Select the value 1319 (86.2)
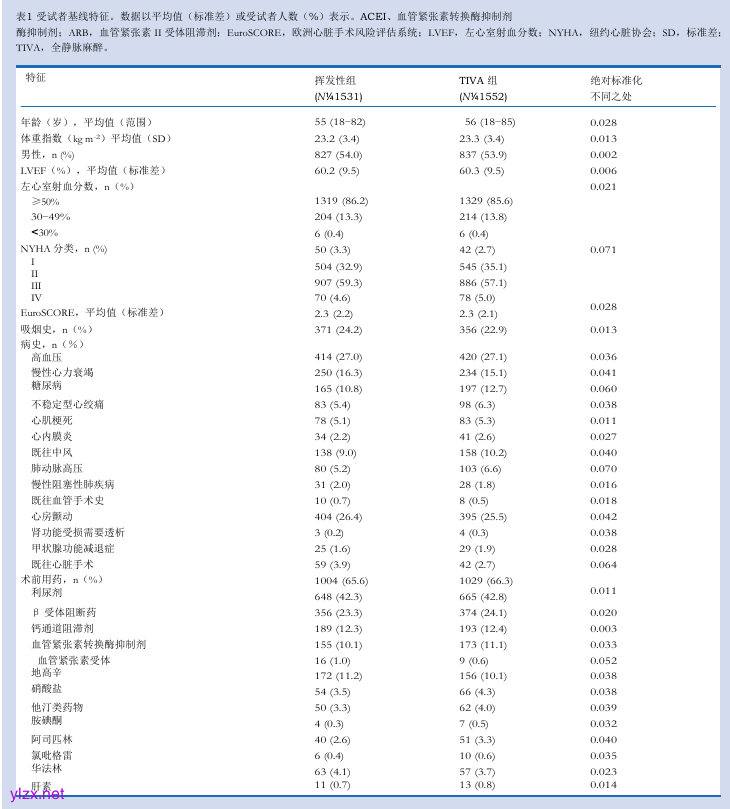The height and width of the screenshot is (809, 730). coord(342,201)
